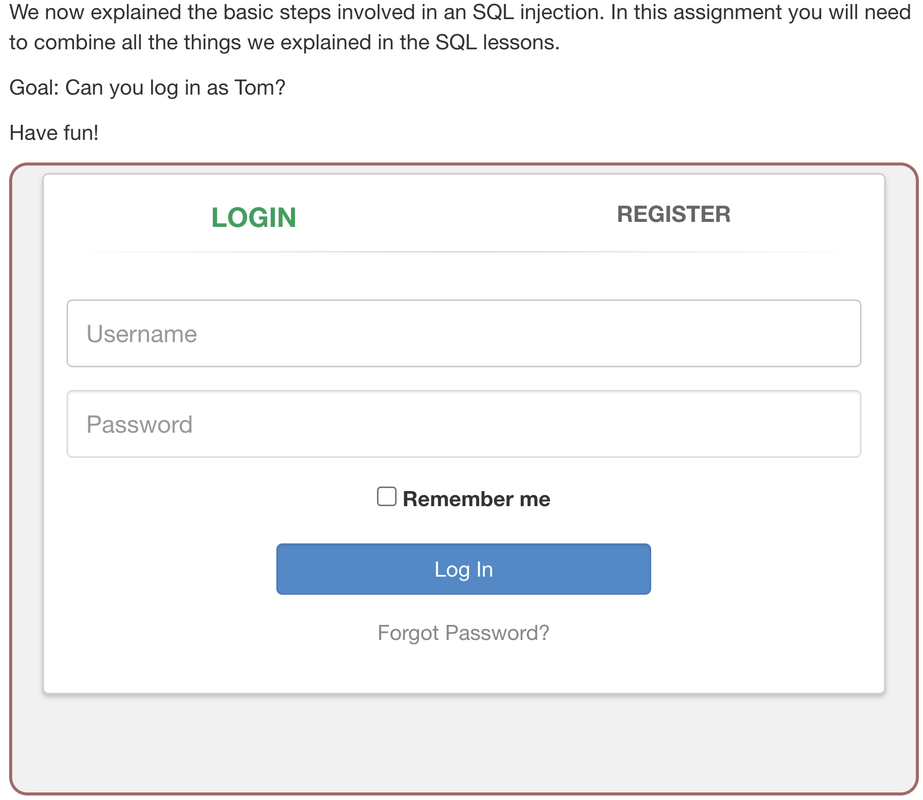923x800 pixels.
Task: Click into the Password field
Action: pos(463,424)
